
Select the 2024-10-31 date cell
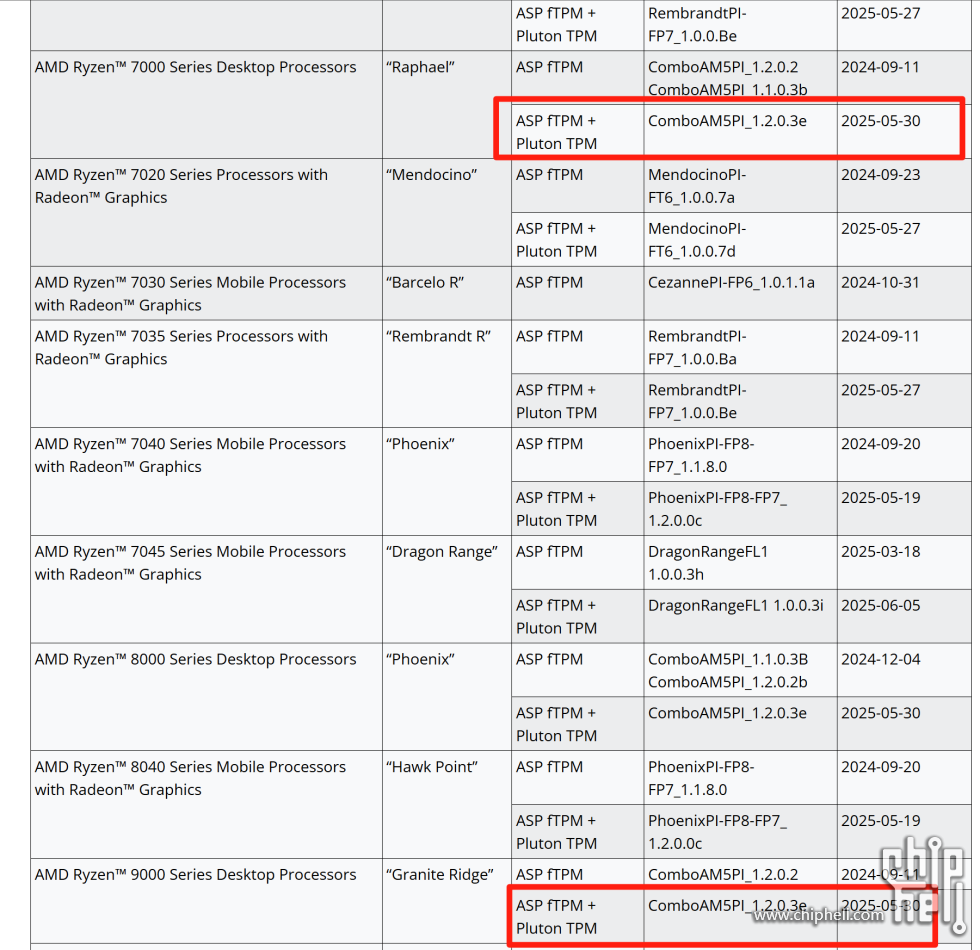pyautogui.click(x=904, y=293)
